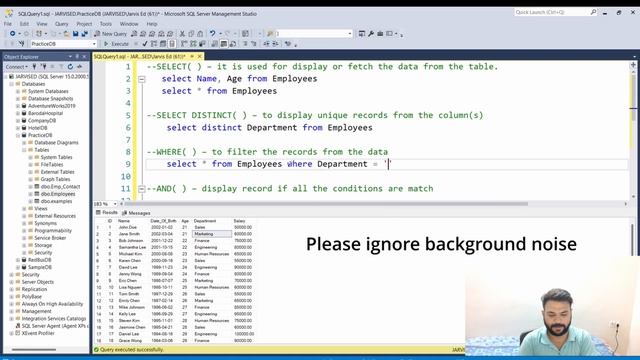Open the editor zoom percentage dropdown
This screenshot has height=360, width=640.
115,204
